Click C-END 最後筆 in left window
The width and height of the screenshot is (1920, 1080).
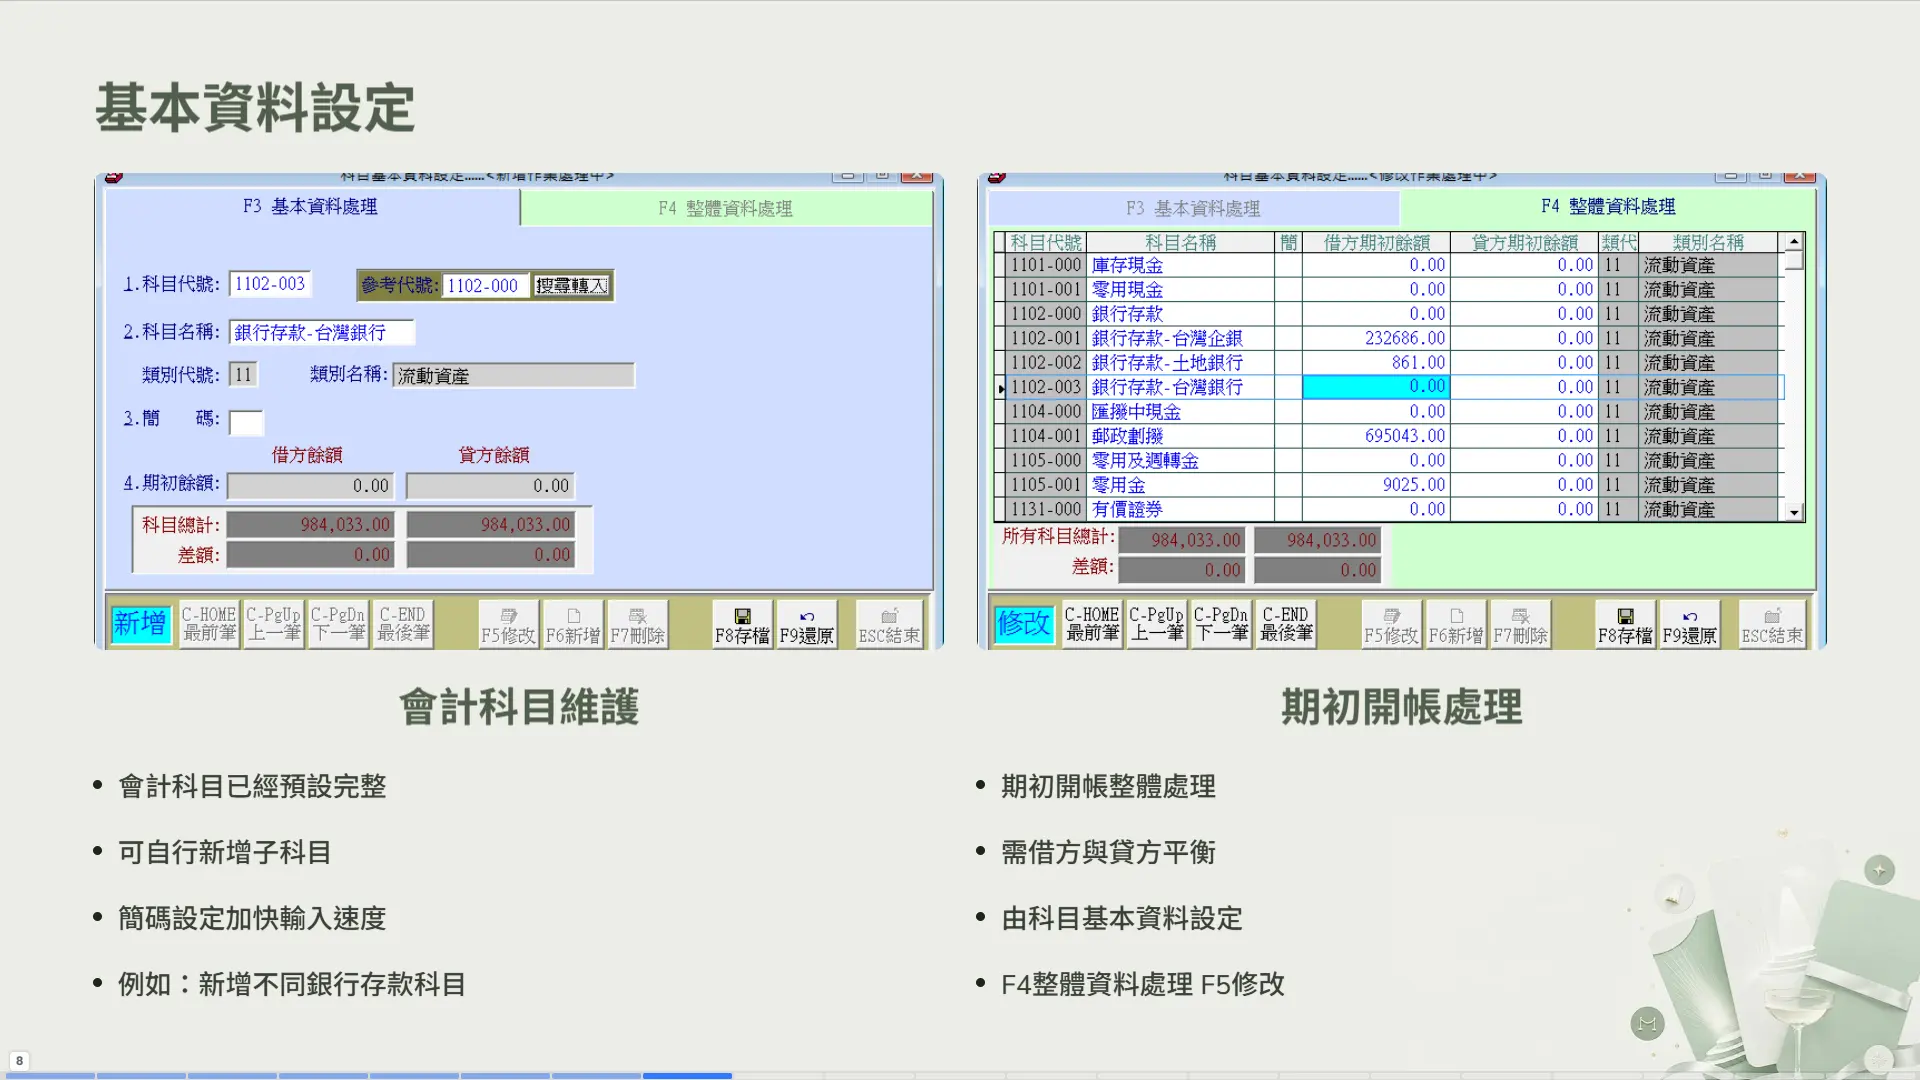pos(403,624)
